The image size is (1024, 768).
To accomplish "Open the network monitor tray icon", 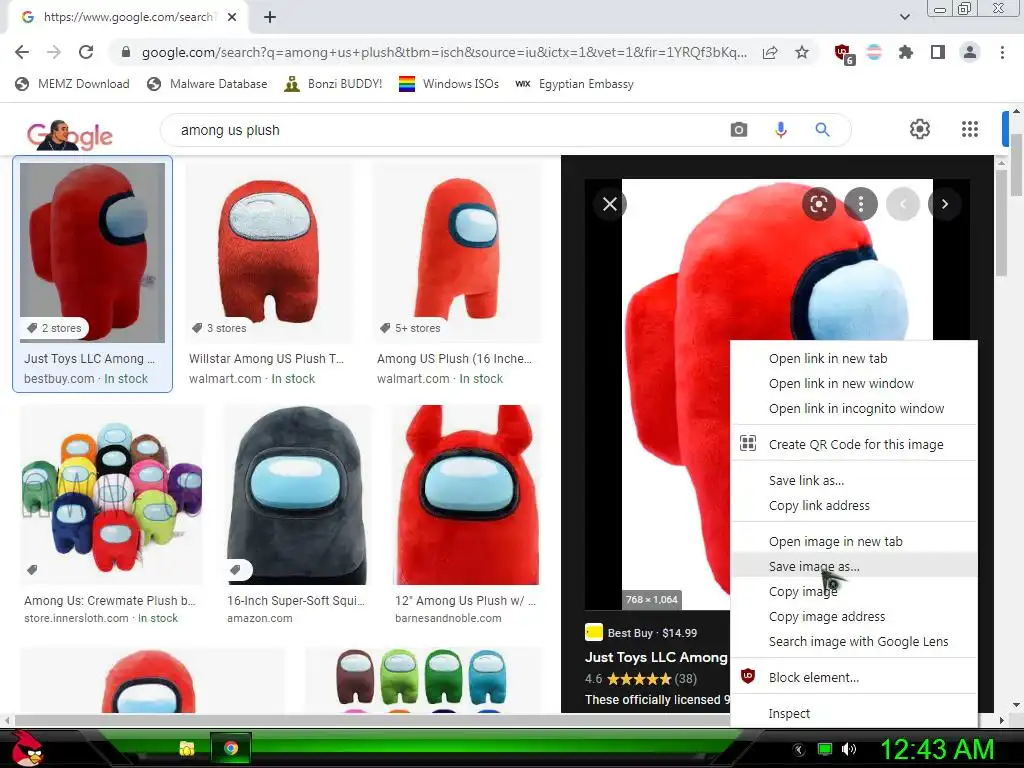I will point(825,749).
